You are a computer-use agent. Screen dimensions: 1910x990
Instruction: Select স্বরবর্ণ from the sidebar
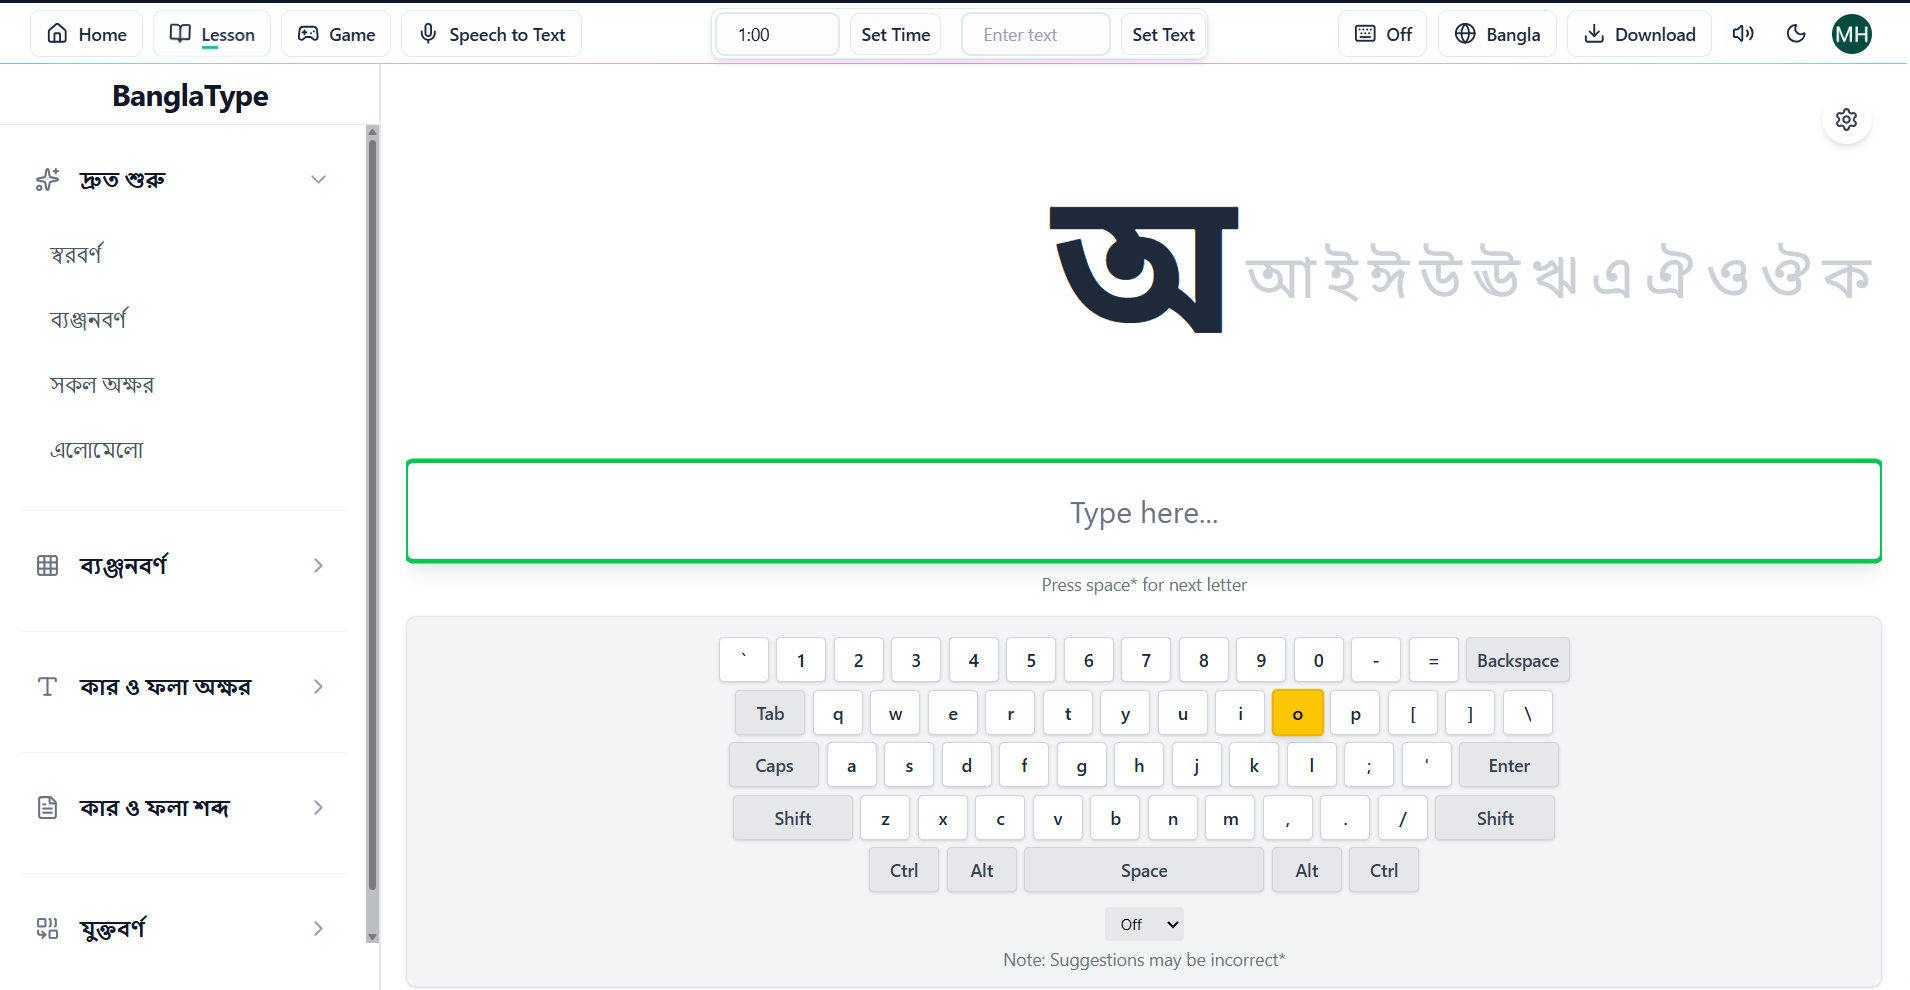coord(75,253)
